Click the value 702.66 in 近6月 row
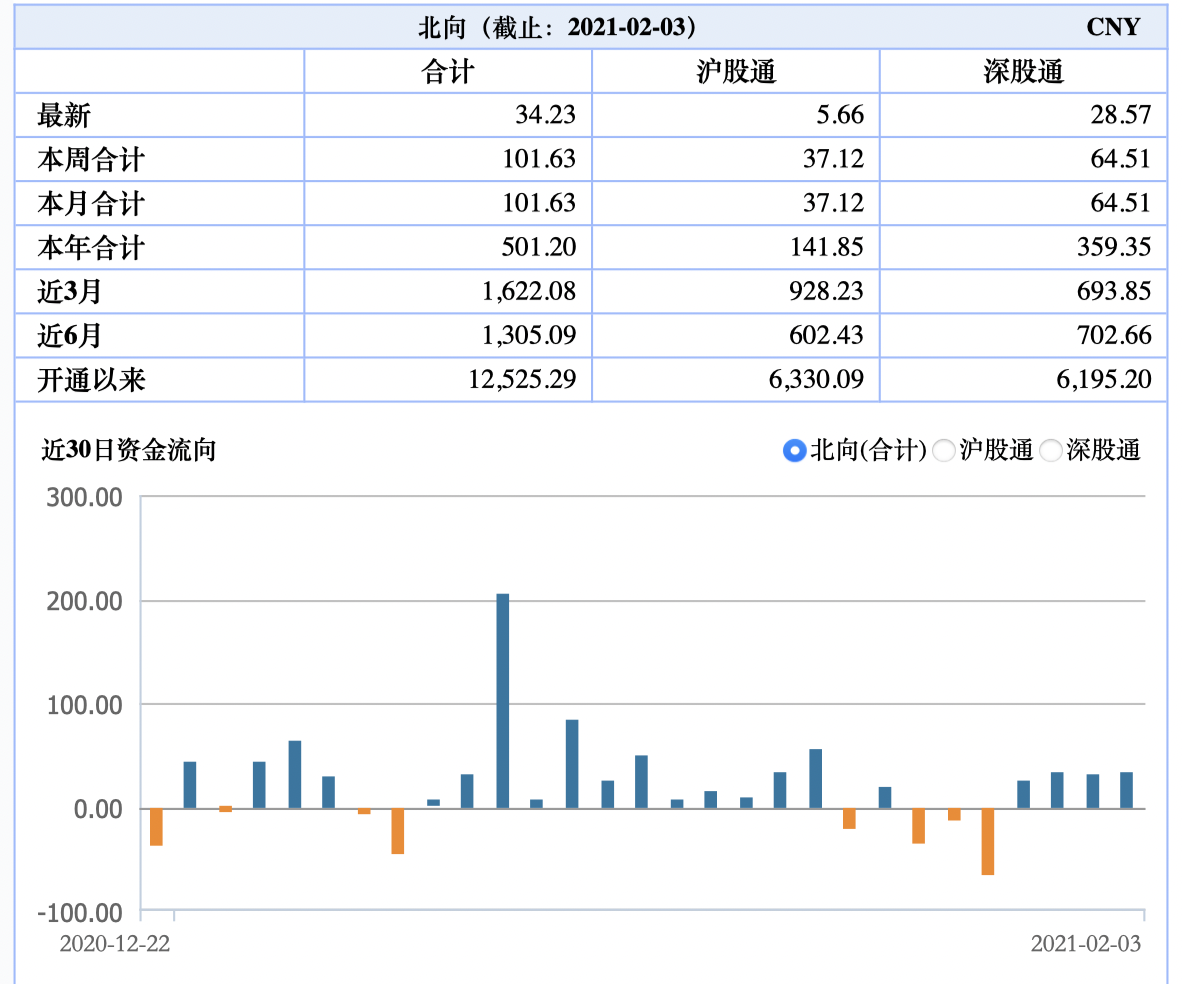This screenshot has width=1182, height=984. point(1114,335)
